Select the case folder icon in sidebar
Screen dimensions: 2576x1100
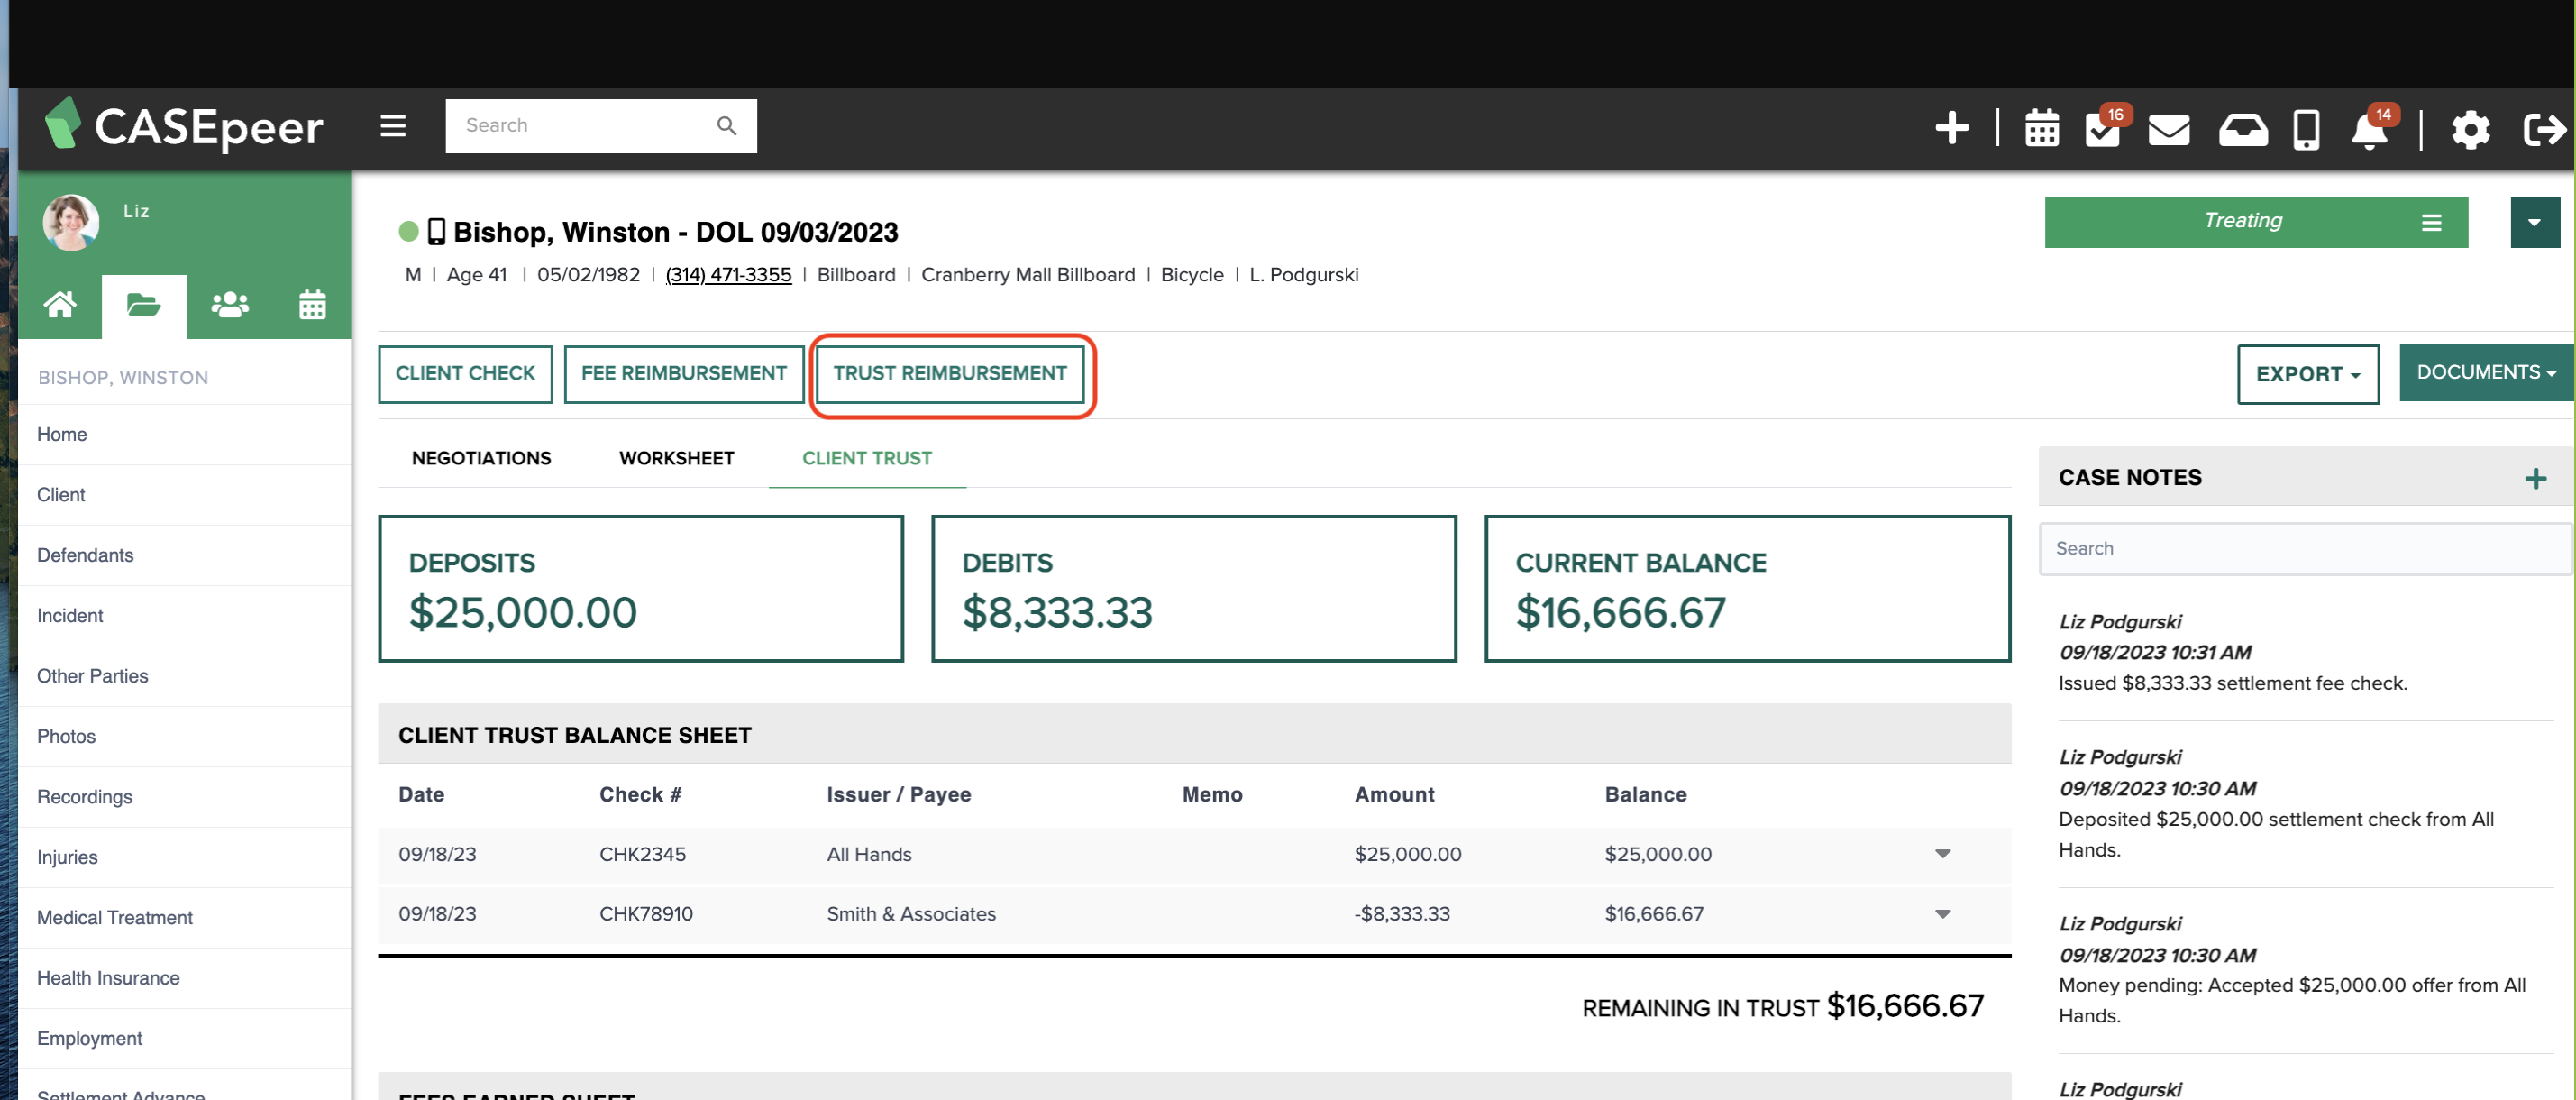144,305
